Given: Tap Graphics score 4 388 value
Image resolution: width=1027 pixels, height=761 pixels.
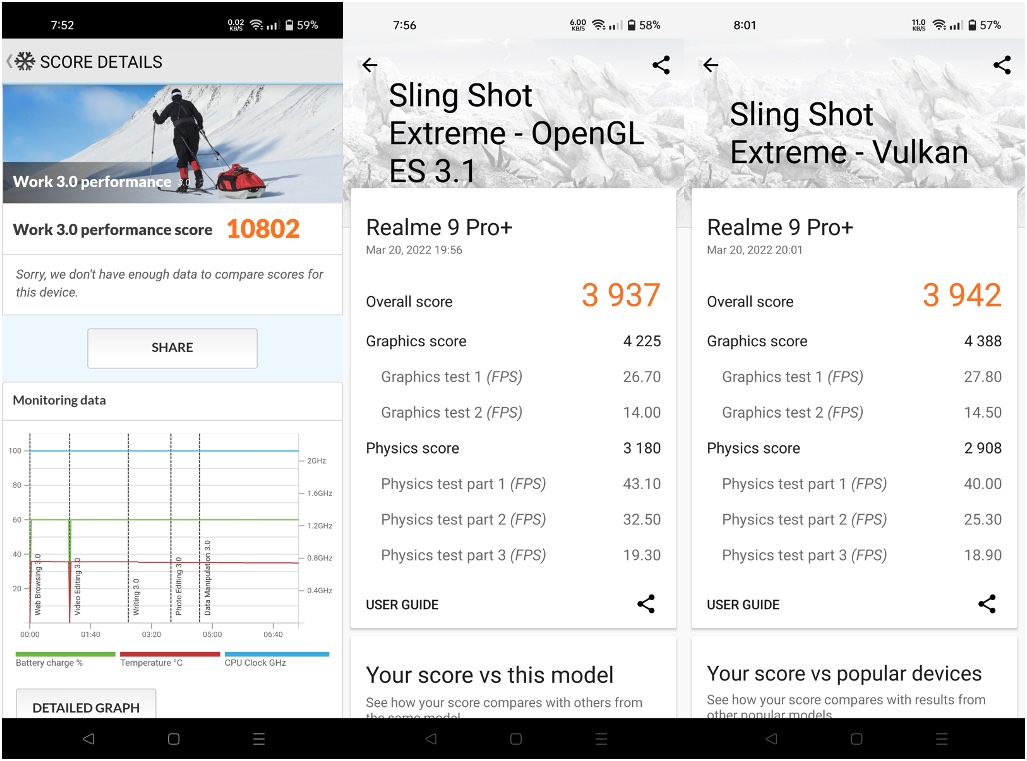Looking at the screenshot, I should tap(982, 341).
